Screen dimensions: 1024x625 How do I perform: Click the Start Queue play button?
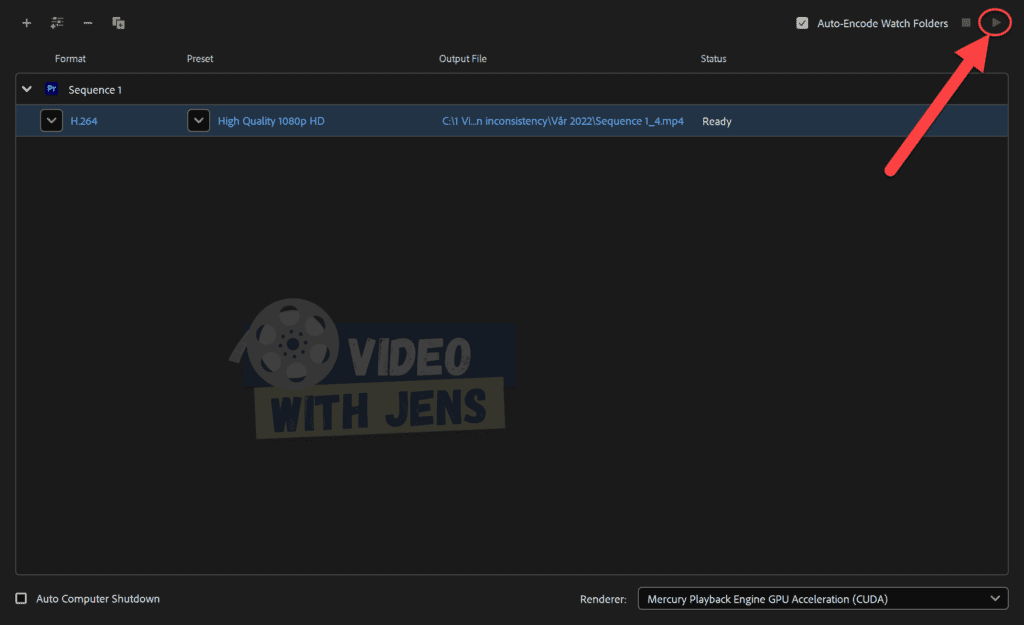point(996,23)
